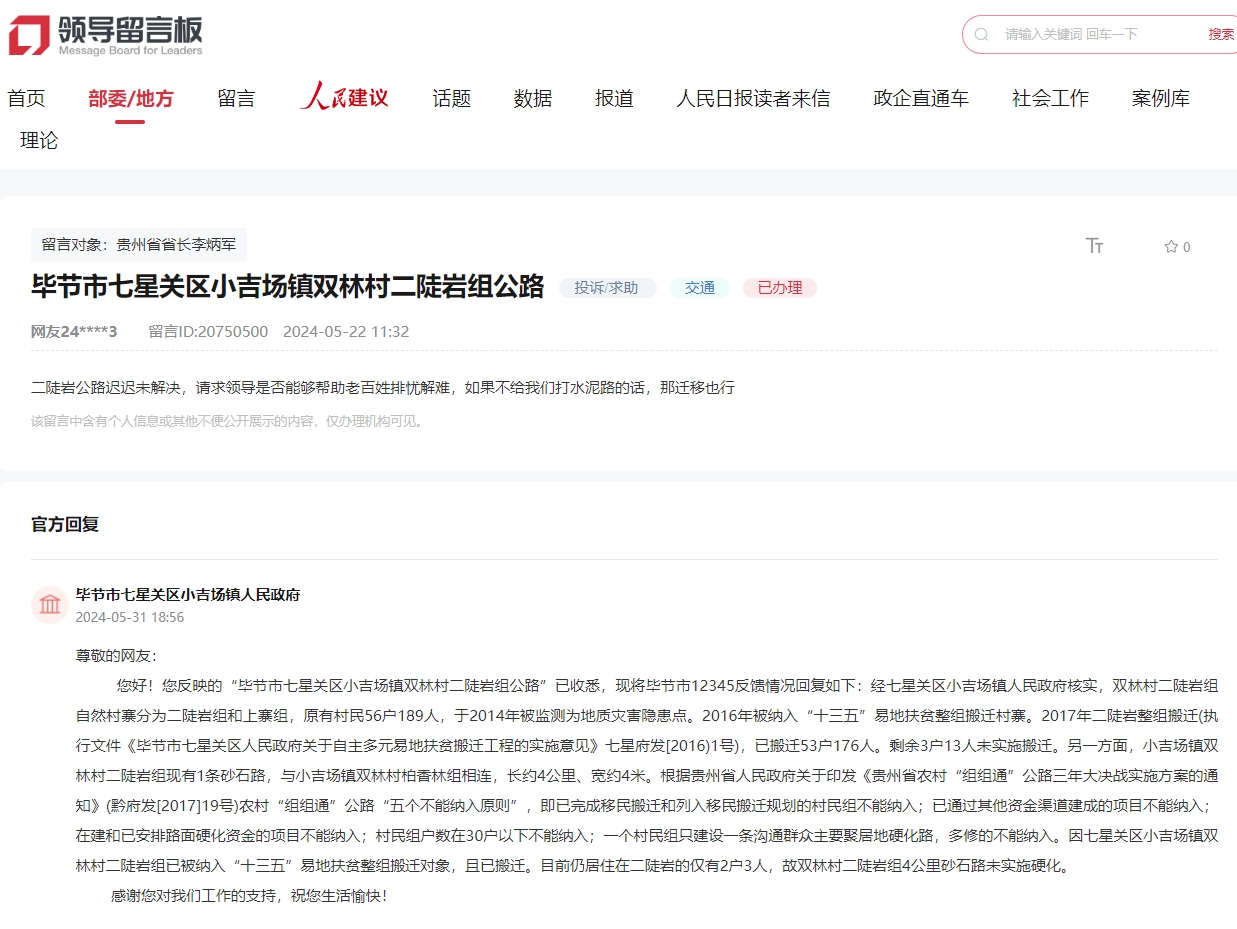1237x929 pixels.
Task: Click the 搜索 search button
Action: tap(1219, 33)
